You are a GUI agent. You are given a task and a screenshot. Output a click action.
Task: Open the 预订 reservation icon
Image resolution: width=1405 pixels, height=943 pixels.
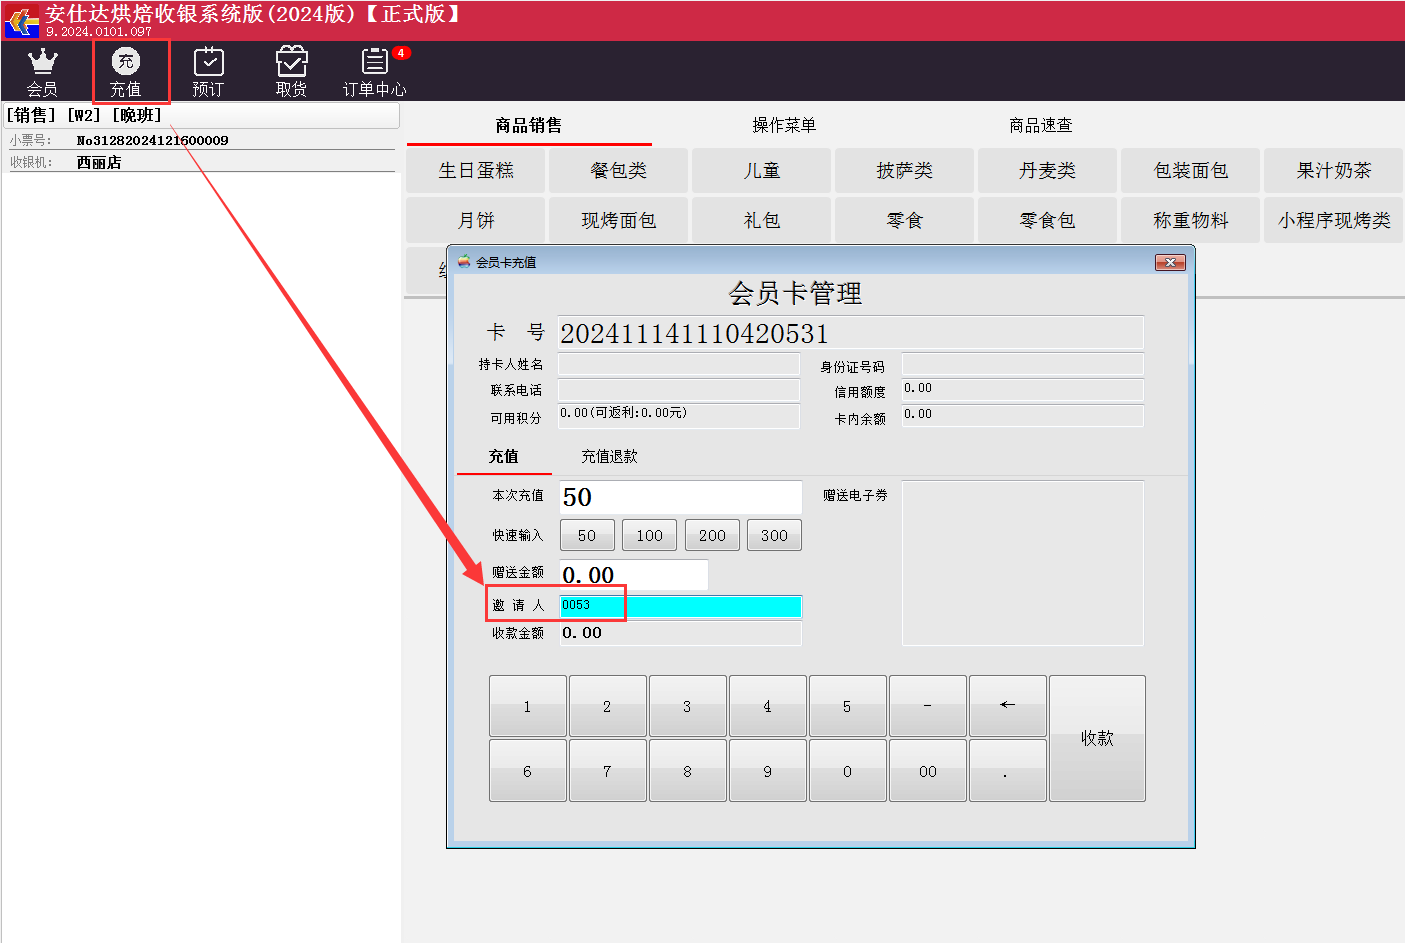[208, 72]
